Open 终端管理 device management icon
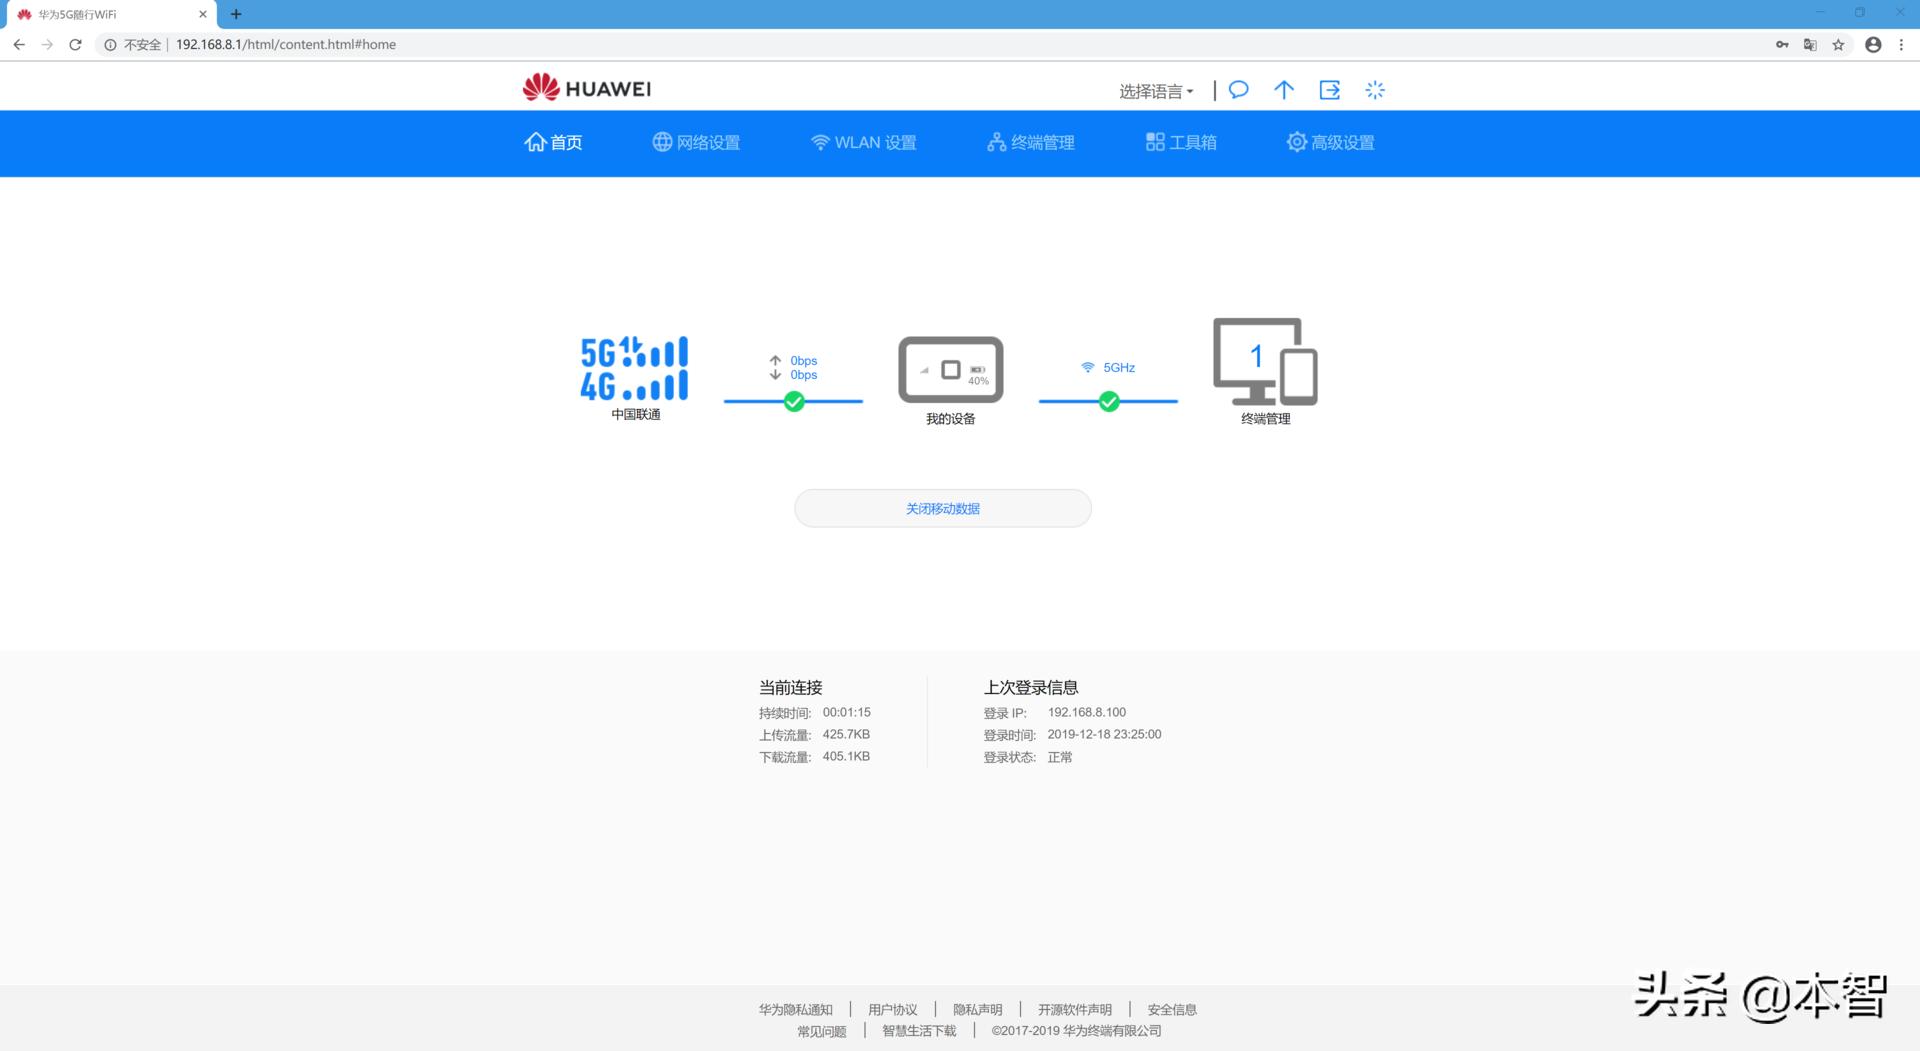The height and width of the screenshot is (1051, 1920). pyautogui.click(x=997, y=142)
